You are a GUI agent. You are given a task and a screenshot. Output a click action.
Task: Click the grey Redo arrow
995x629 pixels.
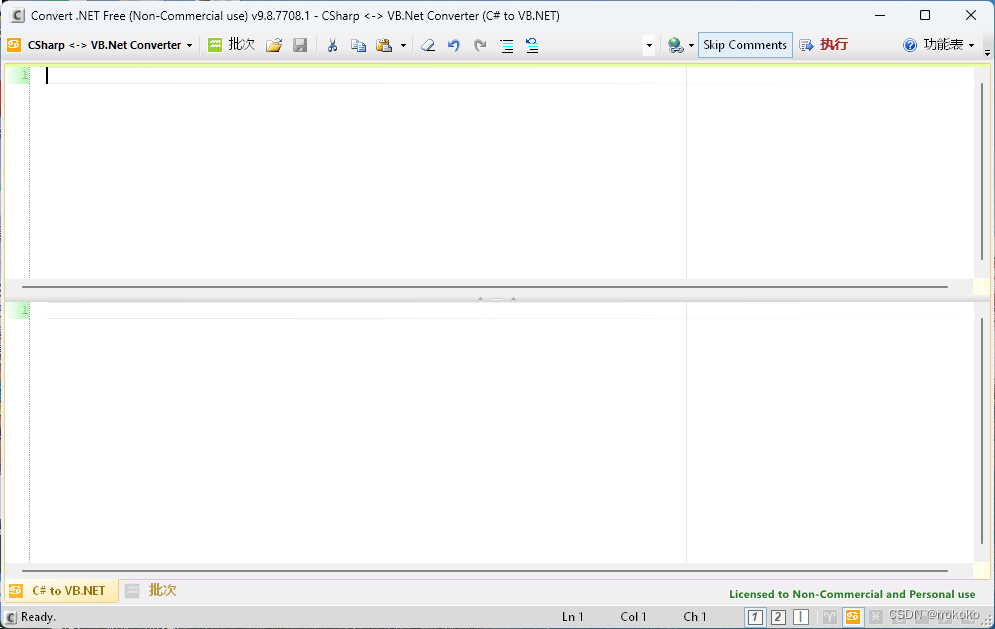pyautogui.click(x=480, y=45)
